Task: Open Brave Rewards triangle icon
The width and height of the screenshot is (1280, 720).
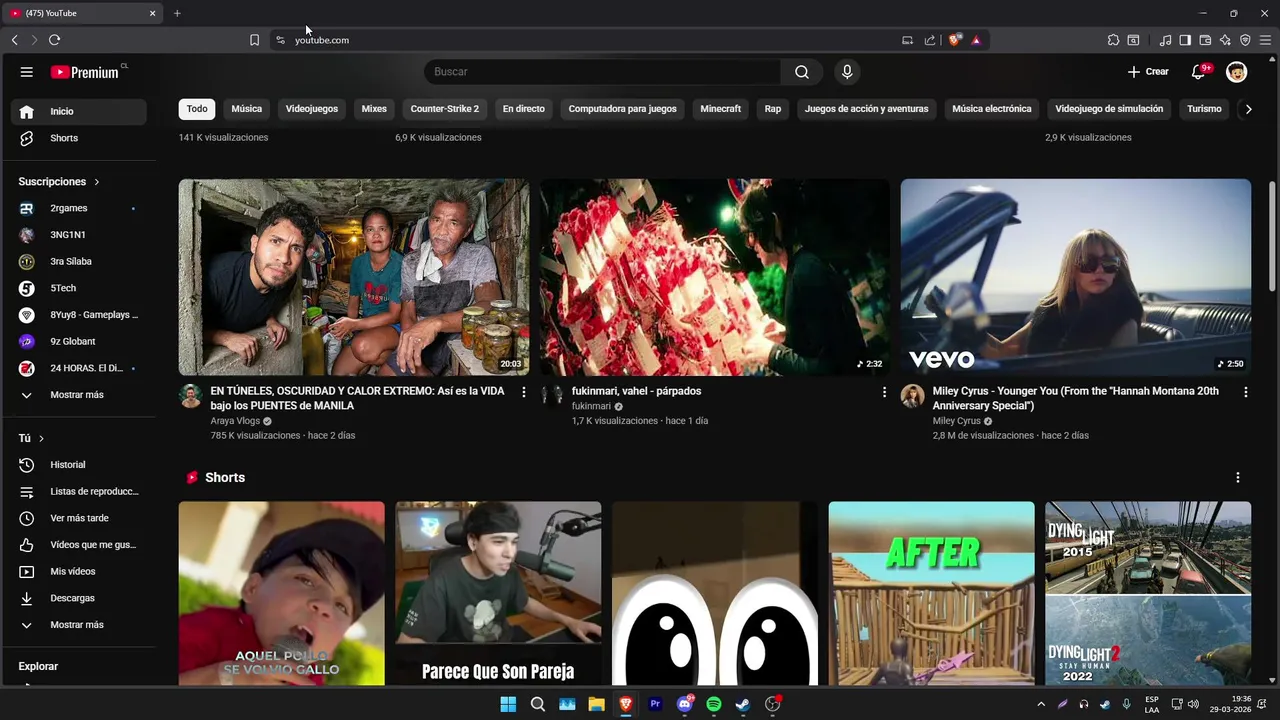Action: [976, 40]
